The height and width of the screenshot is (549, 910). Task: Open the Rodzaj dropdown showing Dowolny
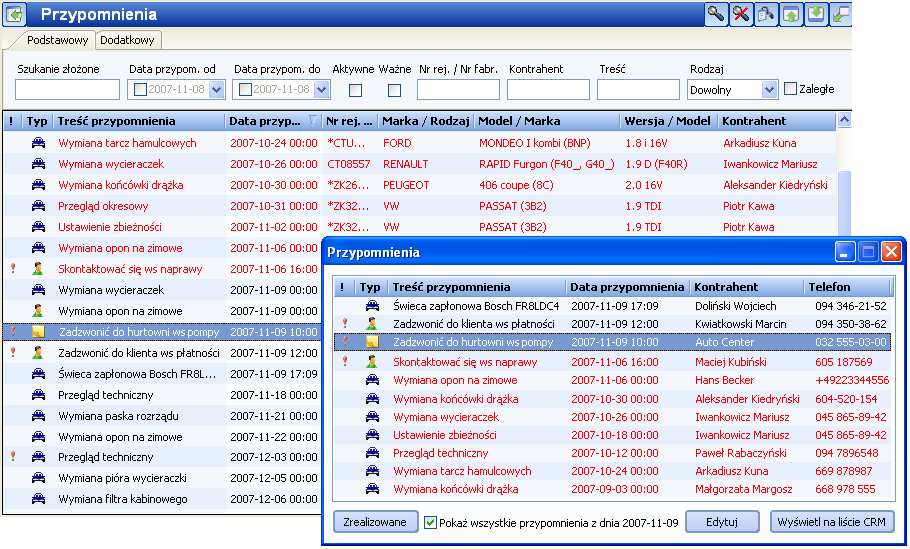click(x=732, y=90)
